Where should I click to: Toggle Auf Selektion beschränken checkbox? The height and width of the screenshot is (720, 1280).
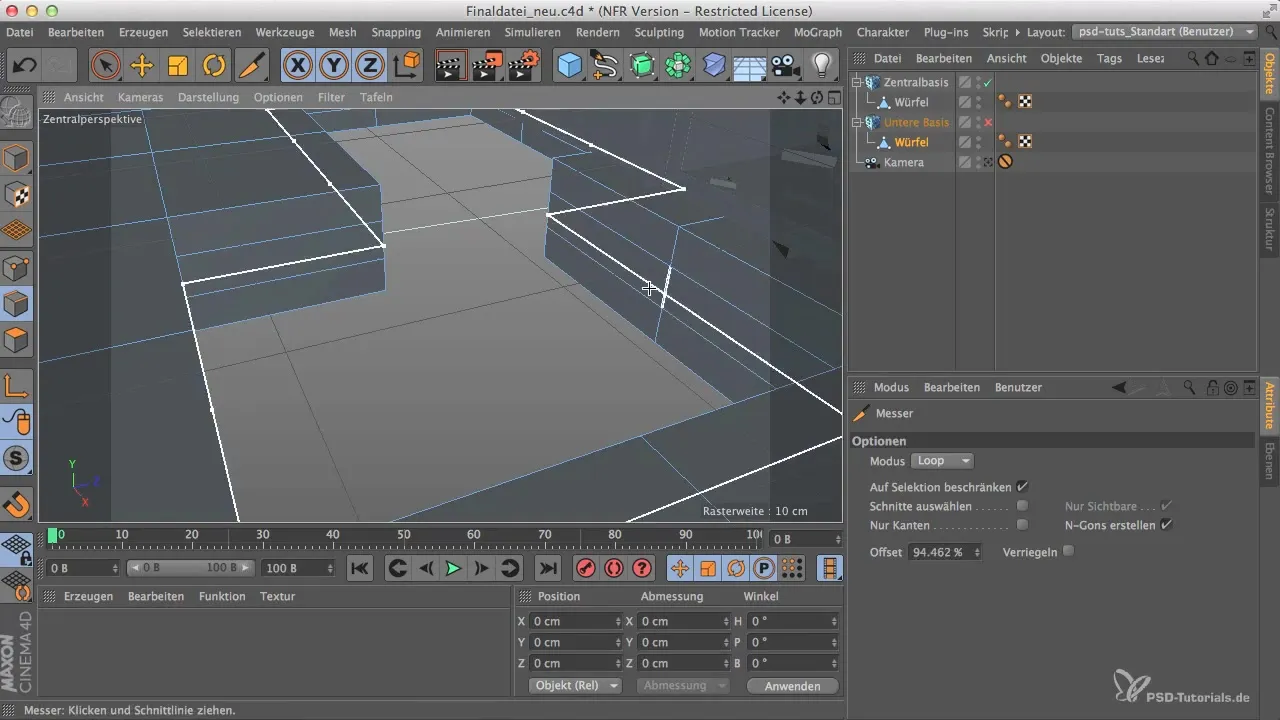click(x=1022, y=486)
